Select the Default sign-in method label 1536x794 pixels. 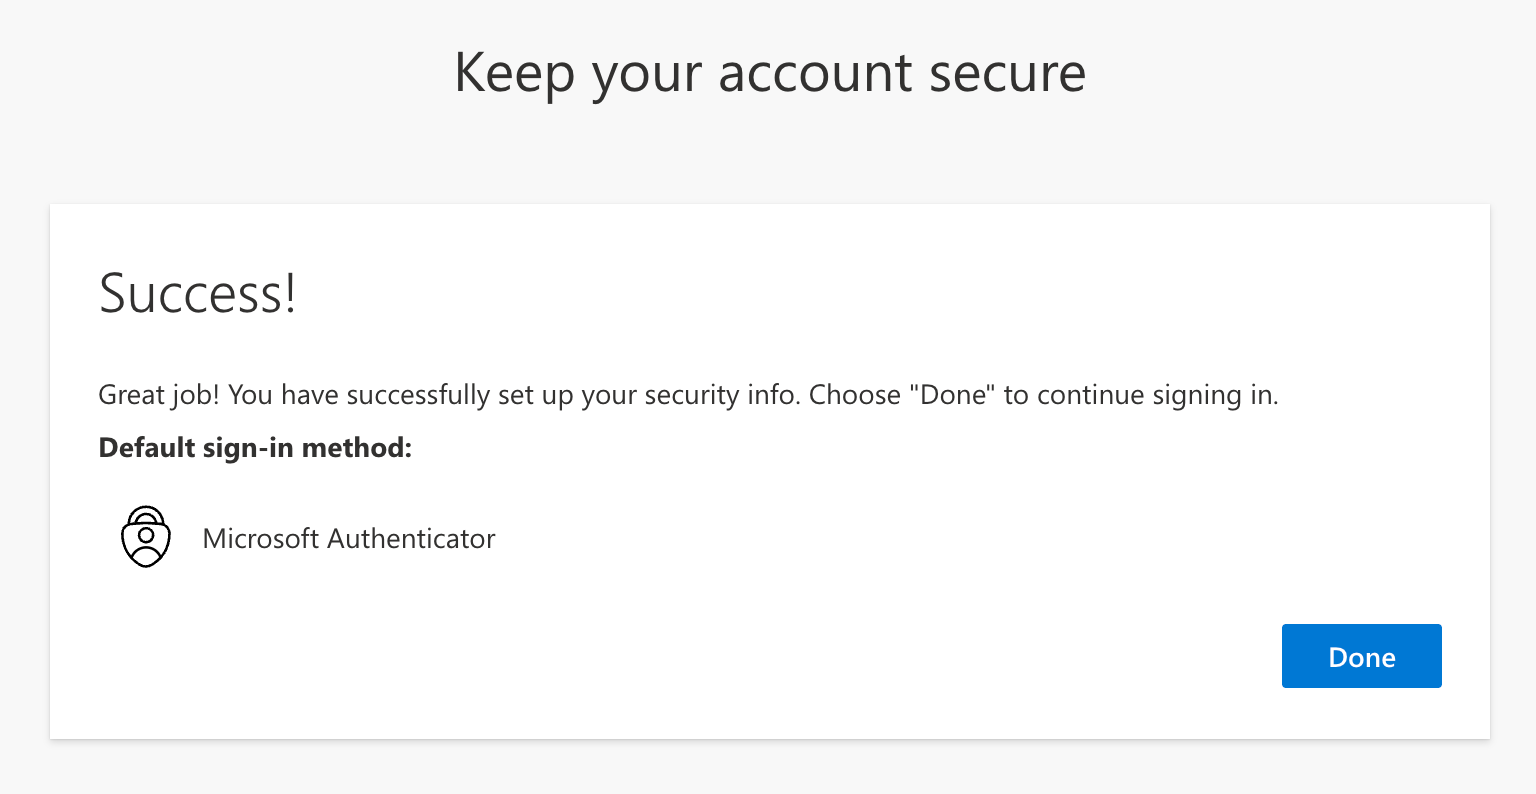coord(254,447)
